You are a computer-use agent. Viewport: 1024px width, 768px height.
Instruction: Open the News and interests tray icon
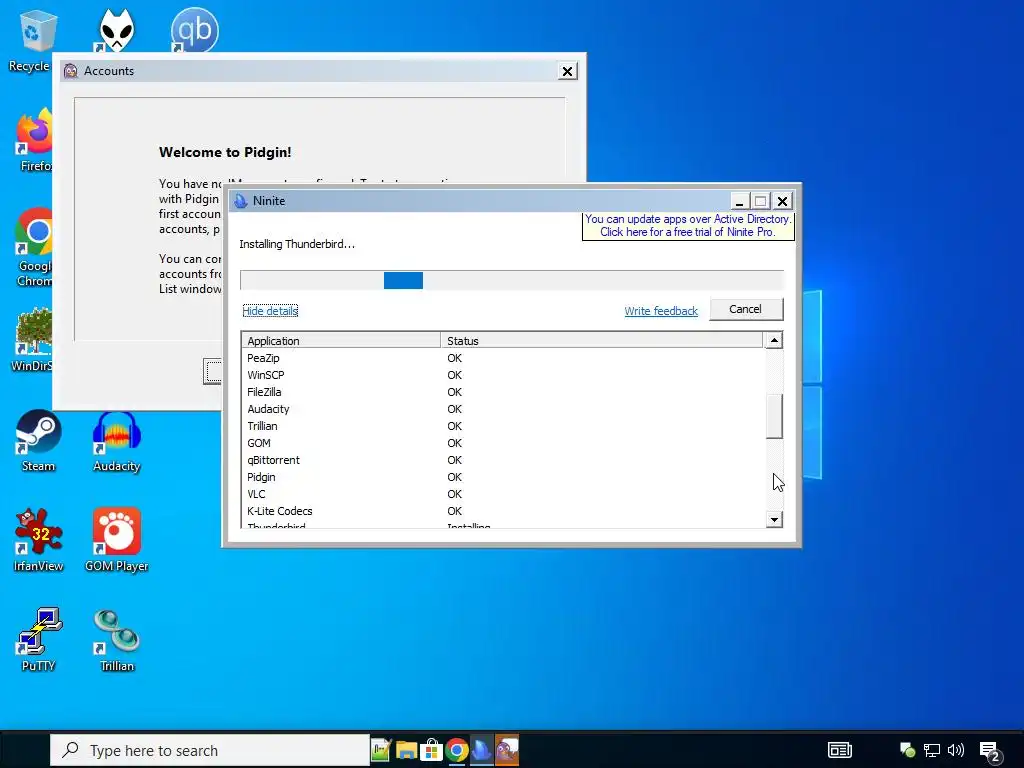[x=840, y=750]
